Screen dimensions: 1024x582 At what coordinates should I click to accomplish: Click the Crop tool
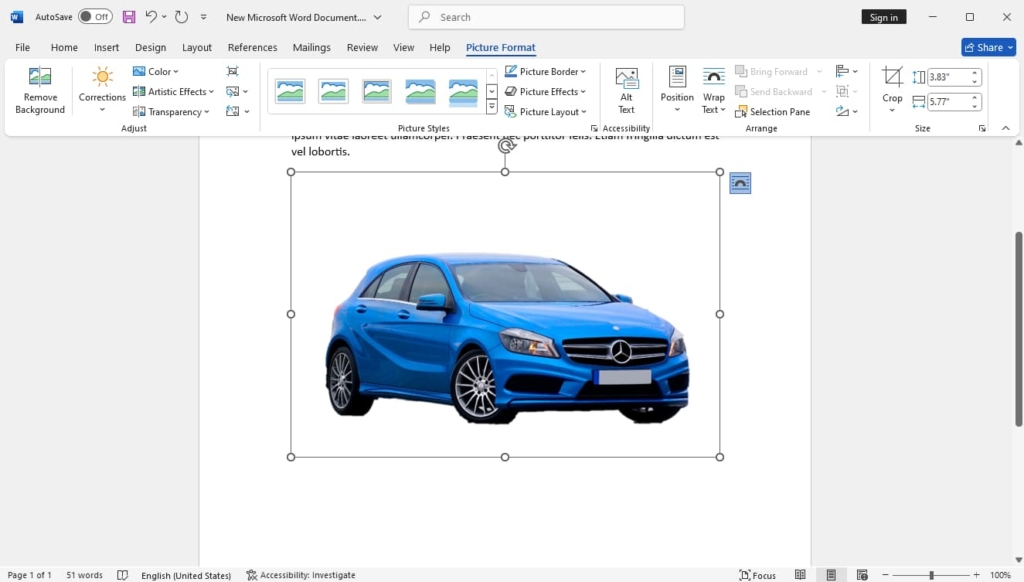[x=892, y=91]
